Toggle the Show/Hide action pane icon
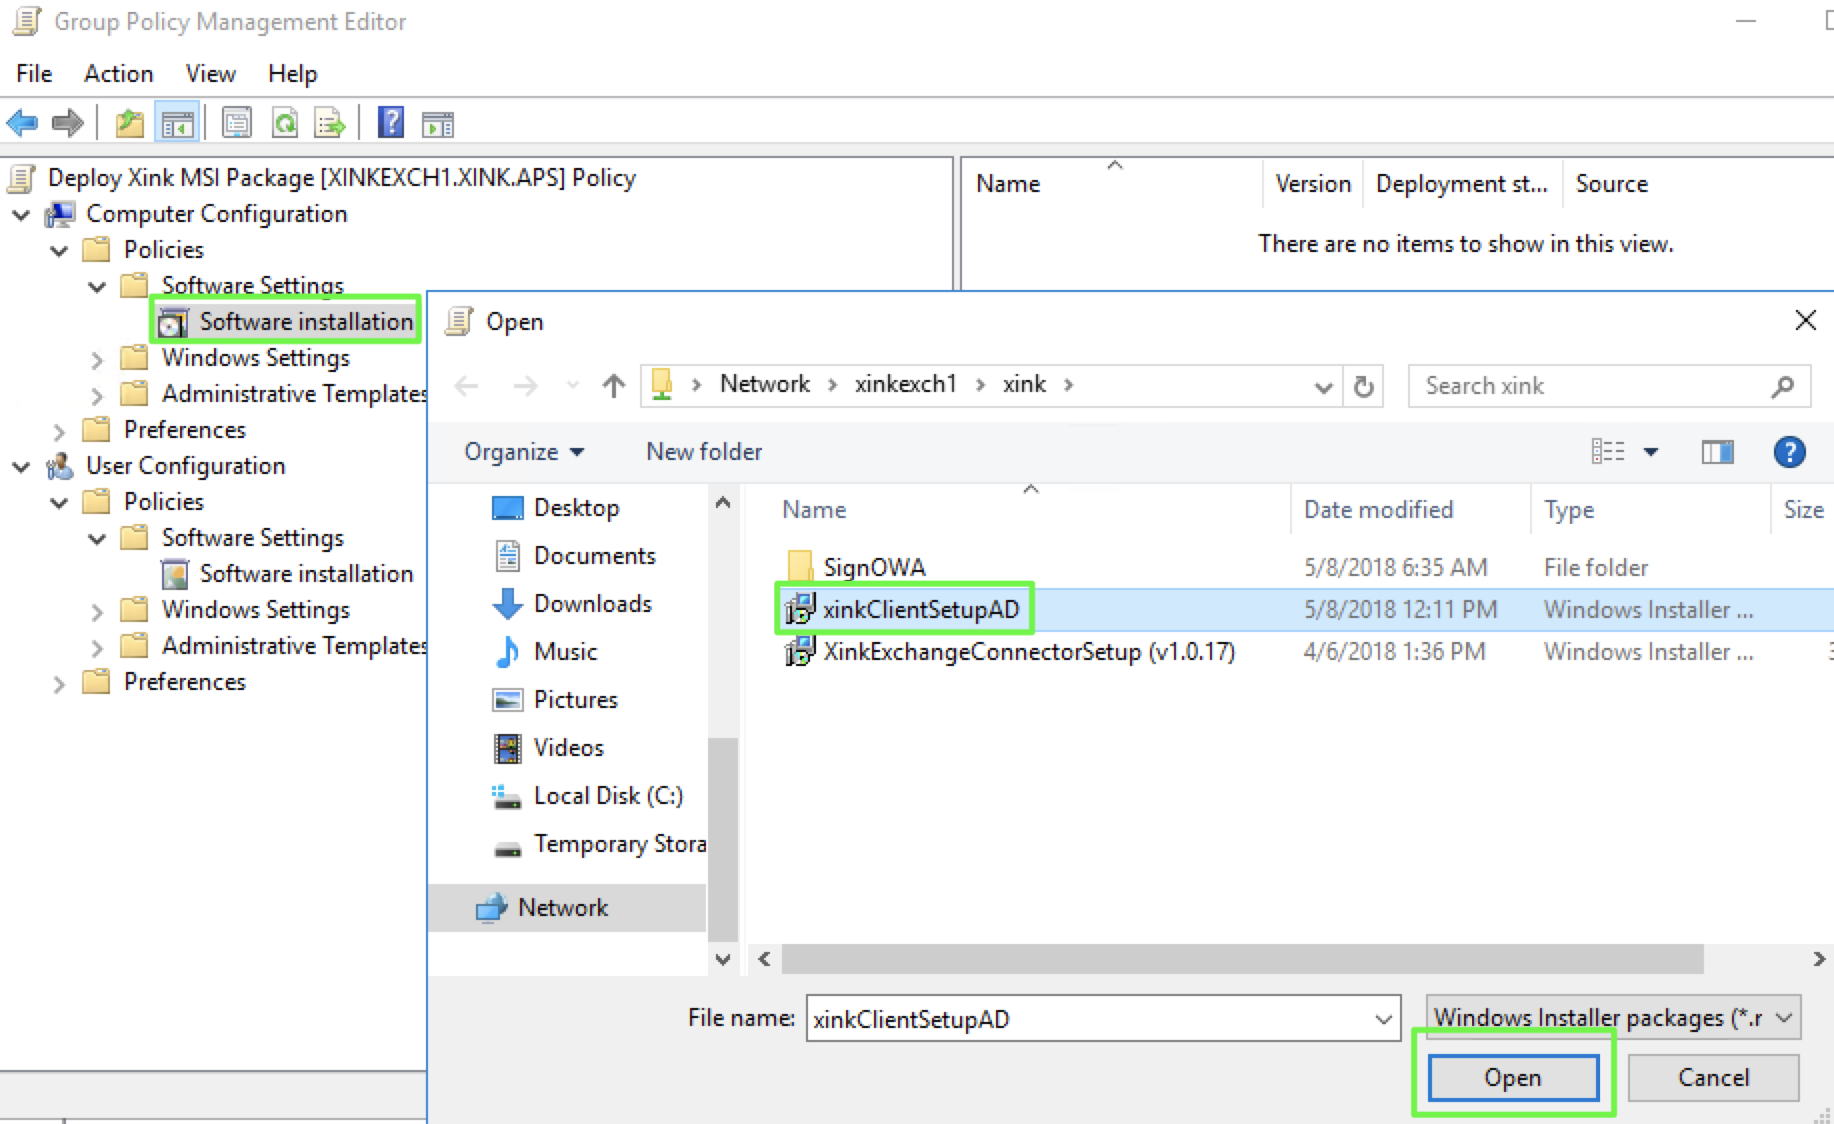Viewport: 1834px width, 1124px height. 438,124
